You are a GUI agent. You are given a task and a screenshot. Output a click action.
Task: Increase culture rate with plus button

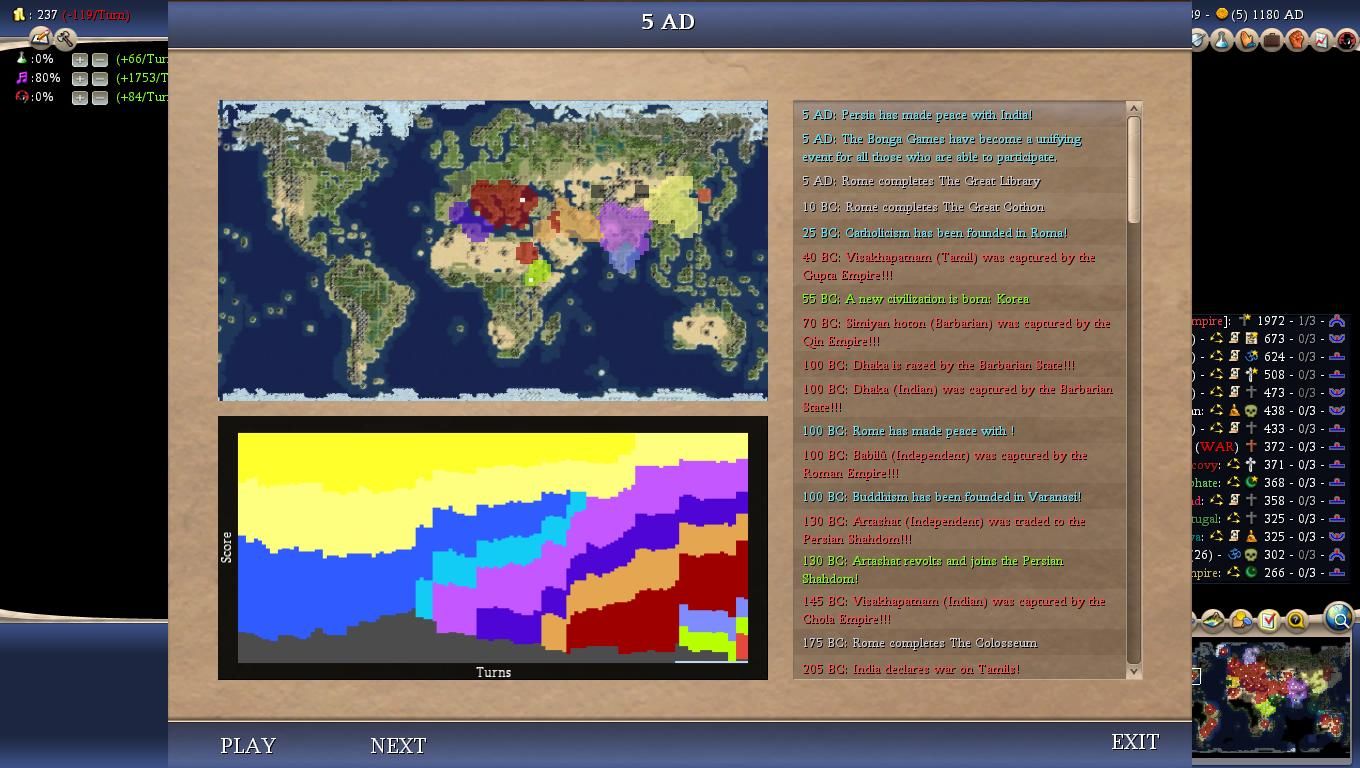(80, 79)
